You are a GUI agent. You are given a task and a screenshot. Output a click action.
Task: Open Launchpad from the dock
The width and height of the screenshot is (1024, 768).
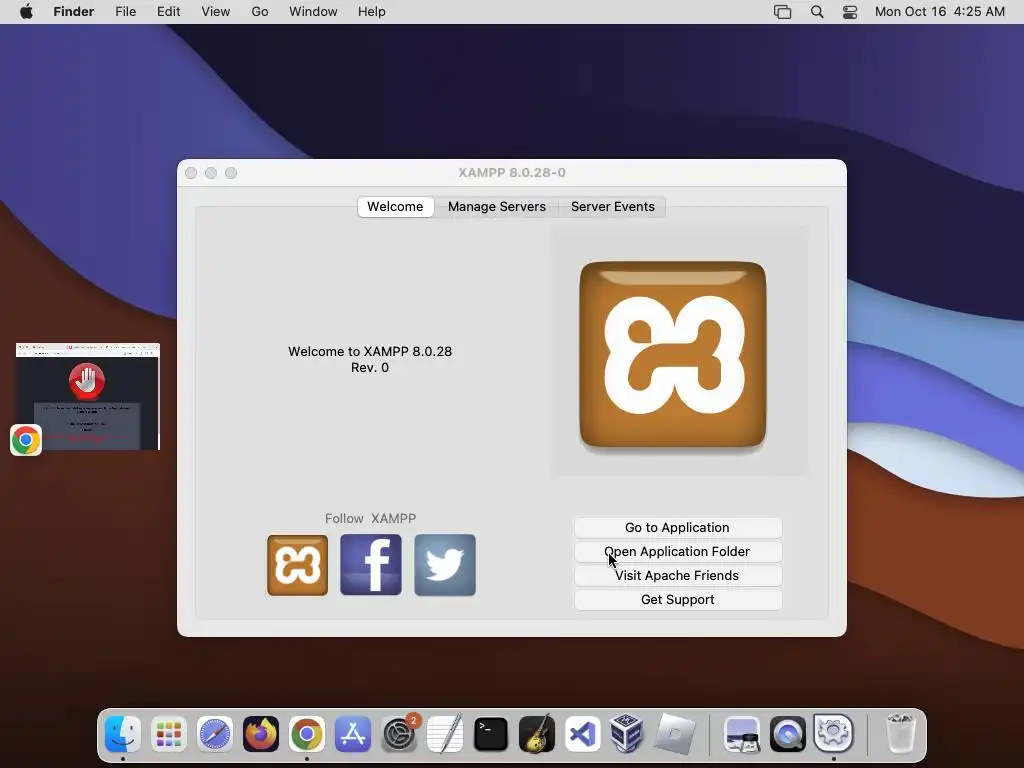(x=168, y=733)
